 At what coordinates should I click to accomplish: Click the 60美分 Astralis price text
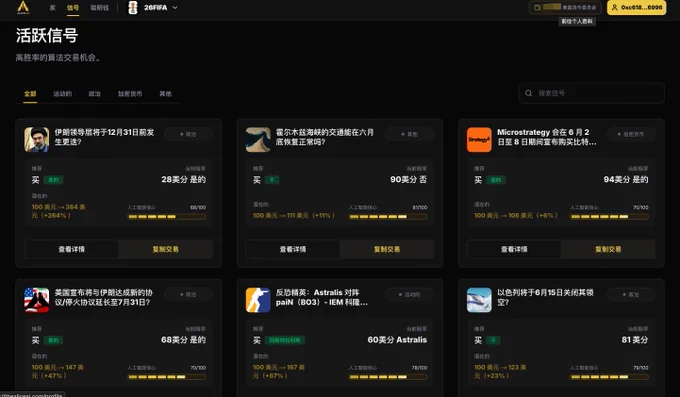pyautogui.click(x=397, y=340)
